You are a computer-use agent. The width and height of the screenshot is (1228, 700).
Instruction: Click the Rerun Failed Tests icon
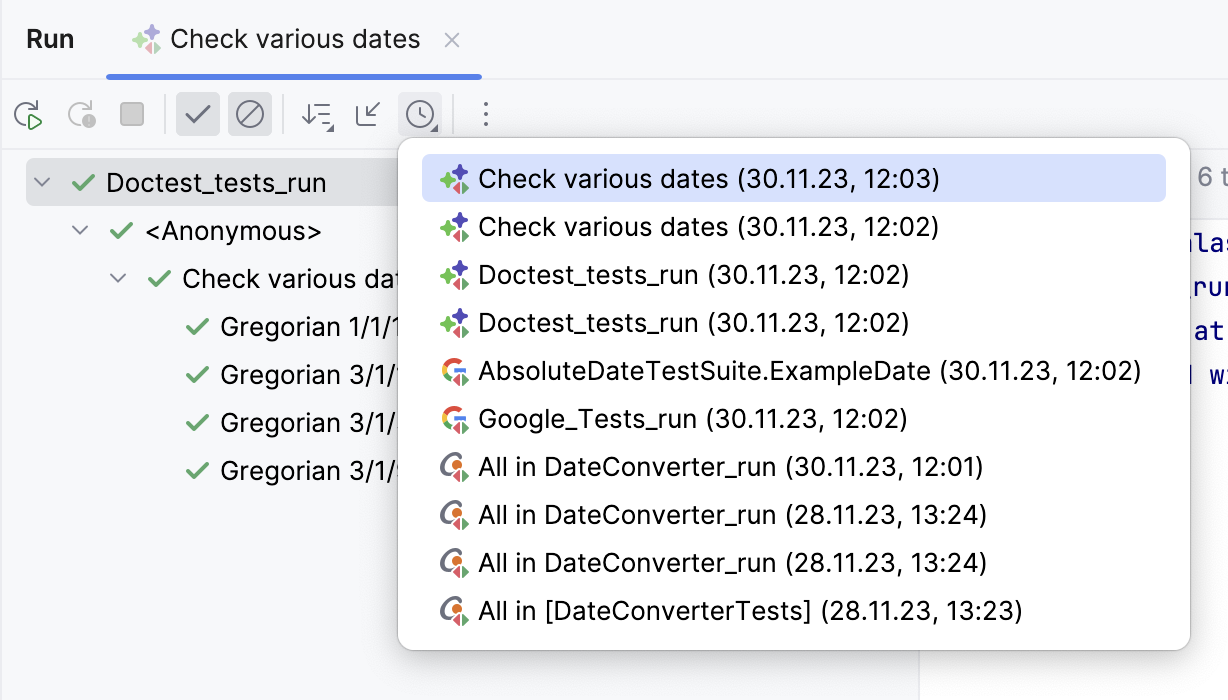81,114
